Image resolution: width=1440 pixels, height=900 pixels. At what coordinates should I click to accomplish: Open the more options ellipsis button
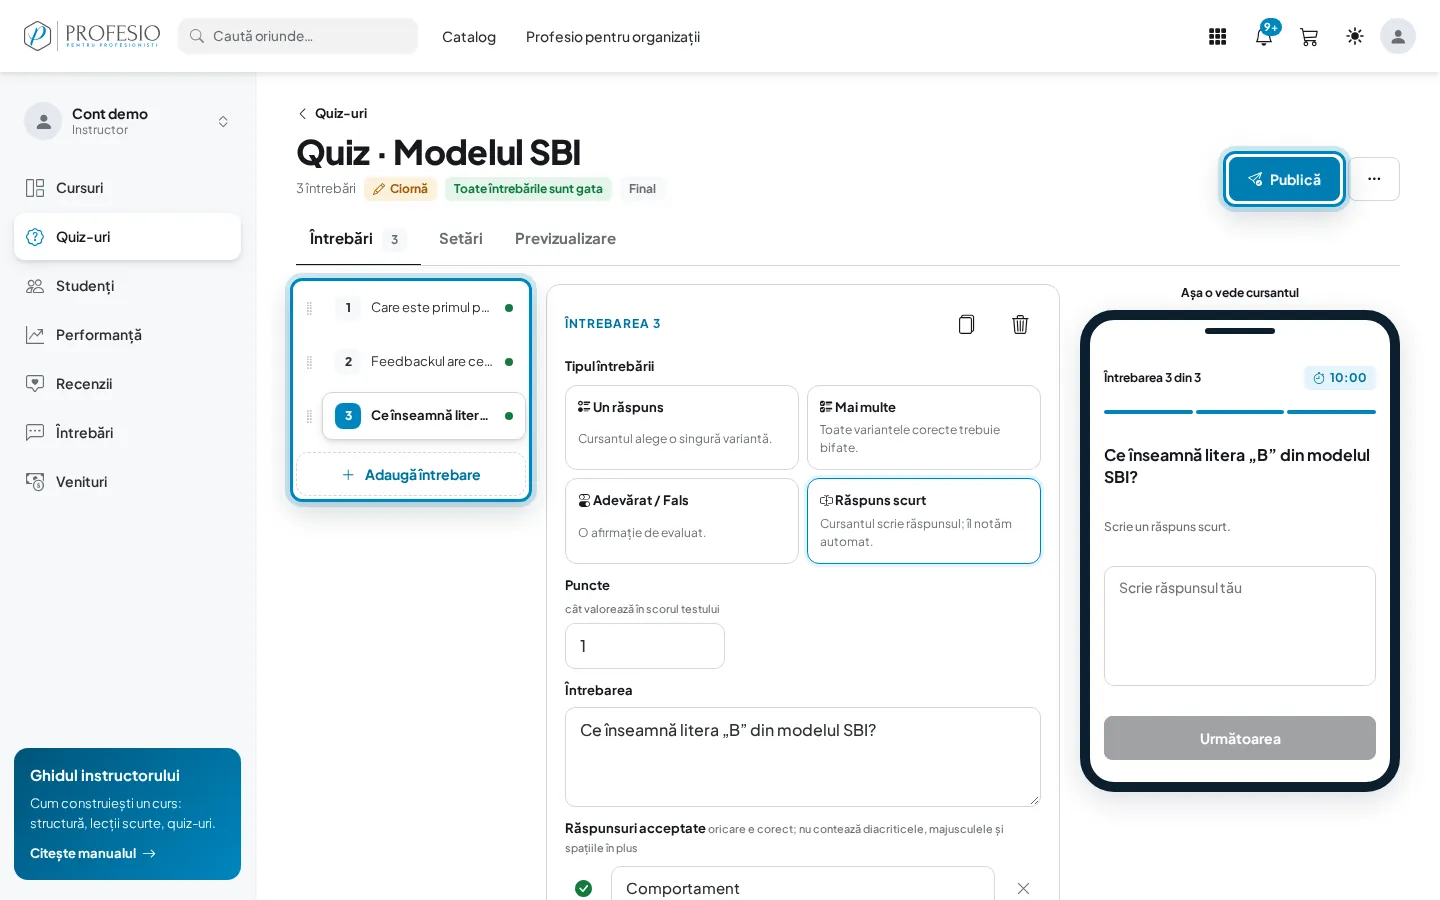1374,179
